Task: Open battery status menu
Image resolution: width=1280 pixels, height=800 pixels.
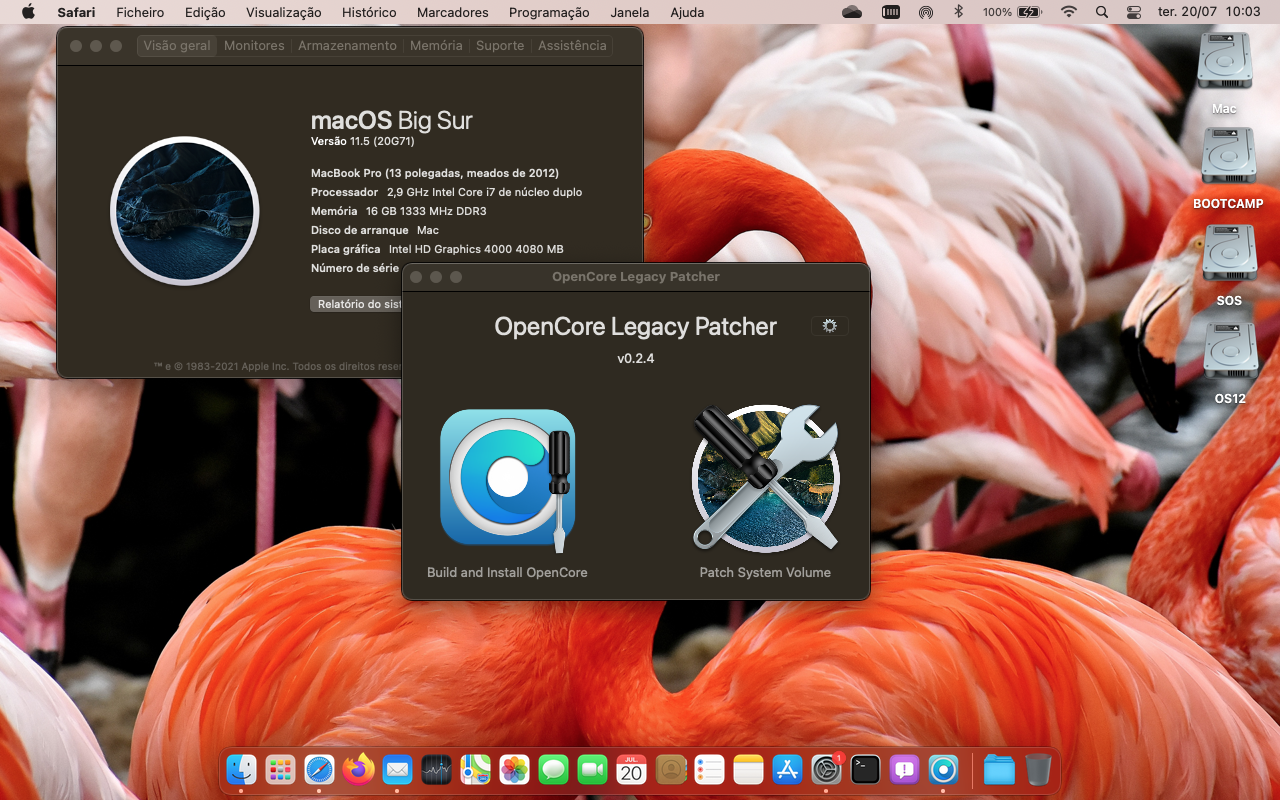Action: [x=1012, y=12]
